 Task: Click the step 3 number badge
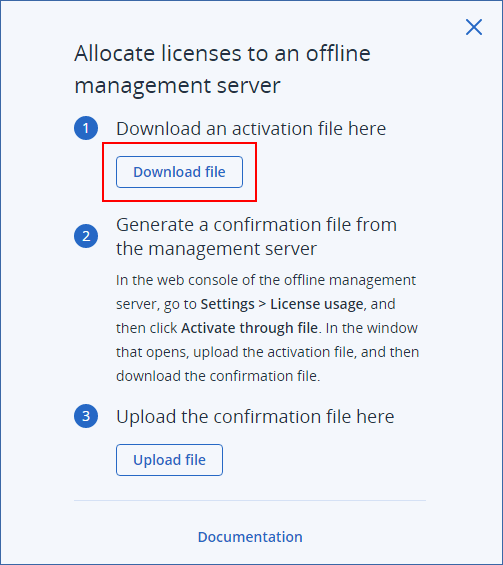tap(86, 416)
